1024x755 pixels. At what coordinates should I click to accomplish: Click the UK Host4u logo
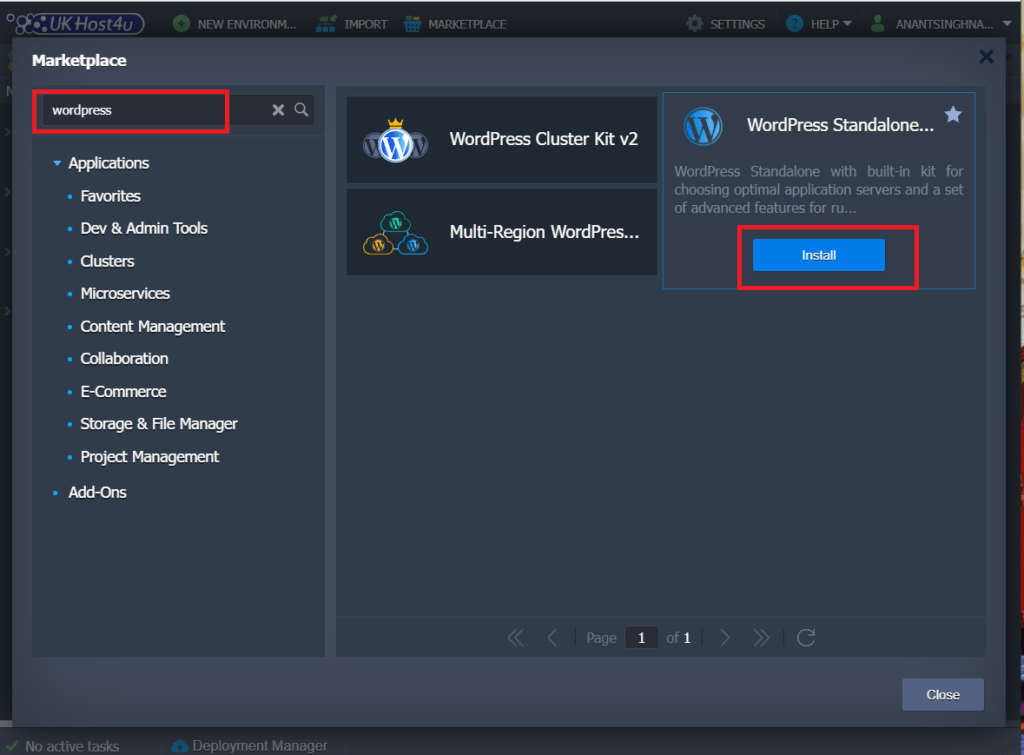[x=75, y=24]
